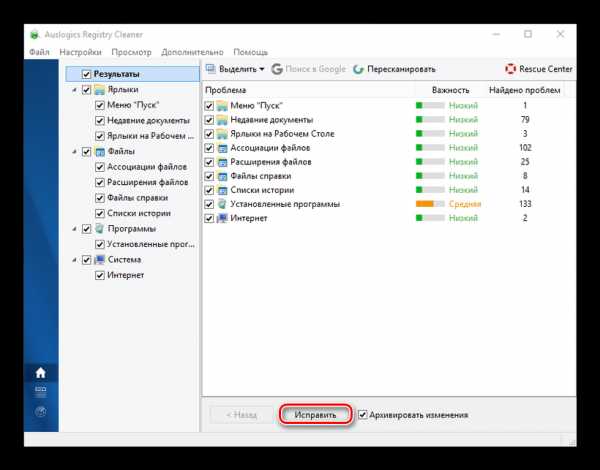Sort by the Найдено проблем column header
The width and height of the screenshot is (600, 470).
click(525, 90)
